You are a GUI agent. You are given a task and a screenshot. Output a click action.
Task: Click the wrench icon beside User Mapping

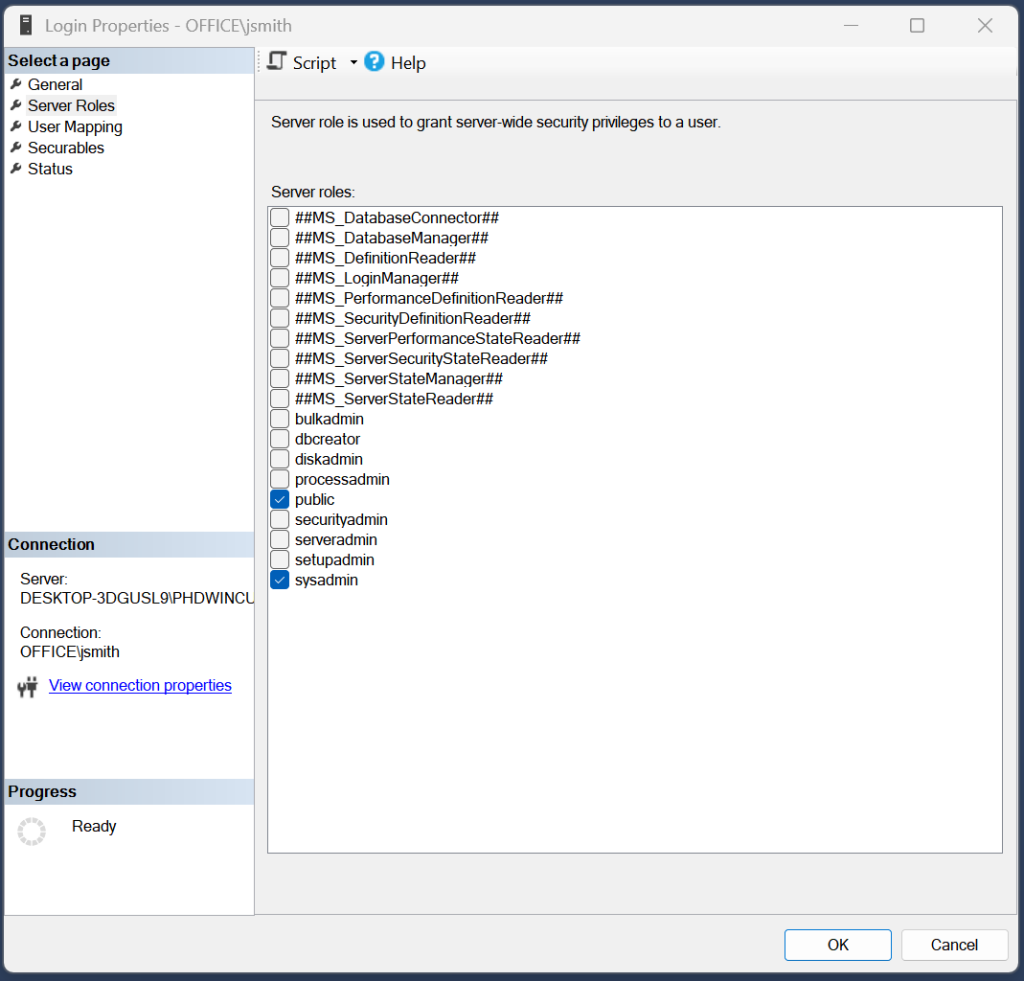16,127
